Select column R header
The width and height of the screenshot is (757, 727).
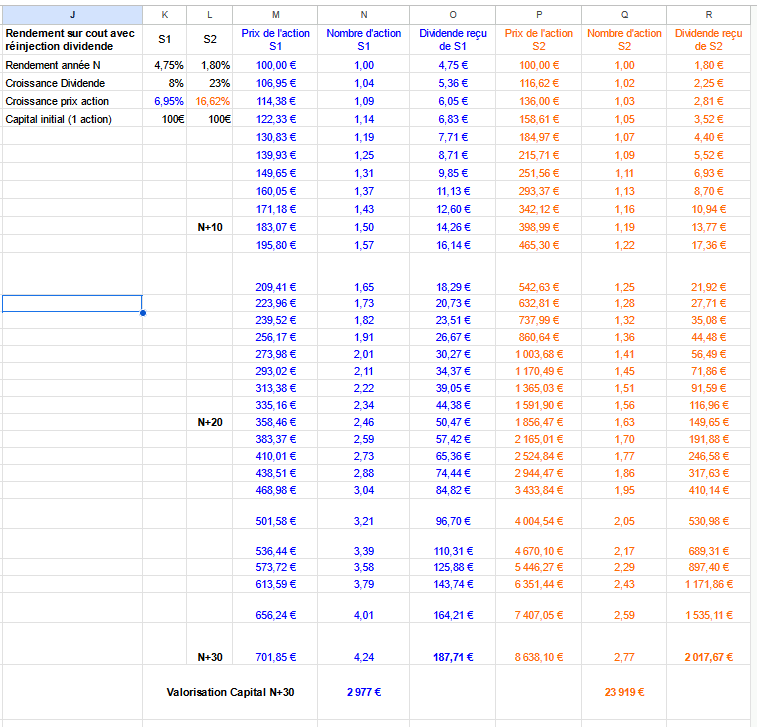click(x=709, y=15)
